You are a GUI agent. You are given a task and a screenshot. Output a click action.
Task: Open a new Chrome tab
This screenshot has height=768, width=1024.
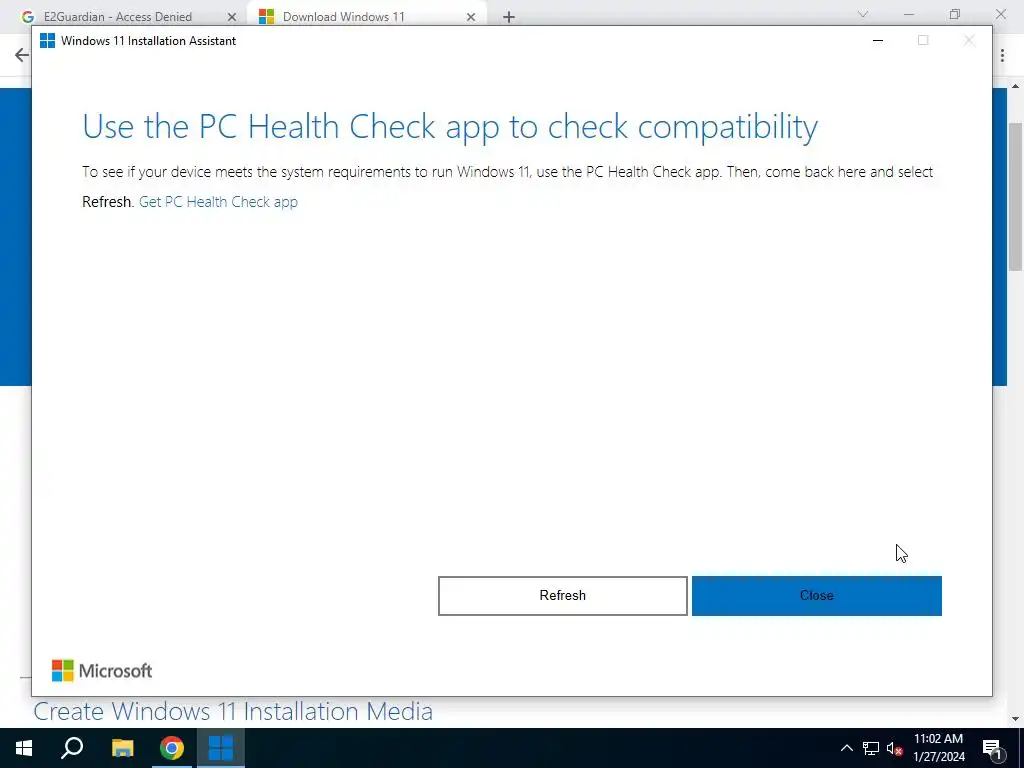pos(509,17)
